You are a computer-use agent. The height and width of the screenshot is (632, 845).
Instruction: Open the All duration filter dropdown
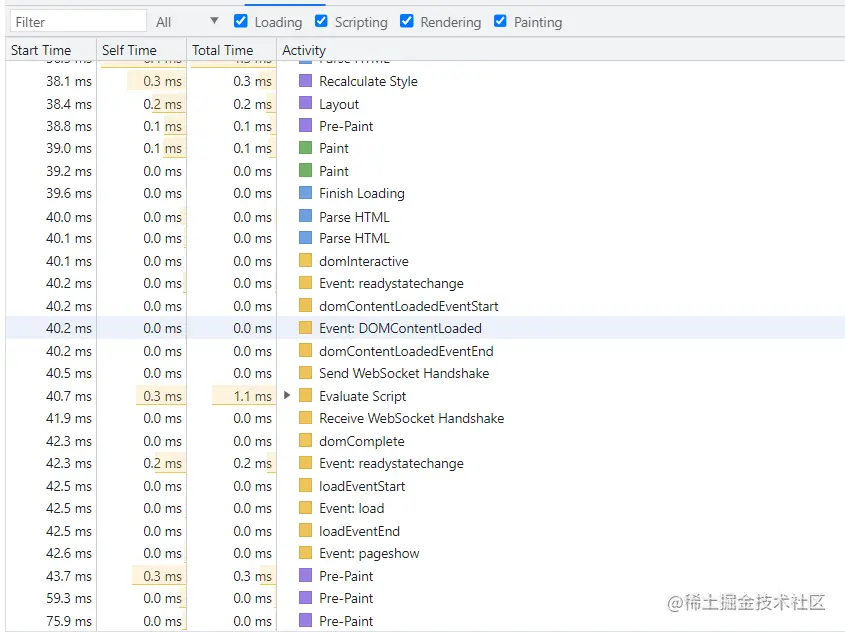(186, 22)
